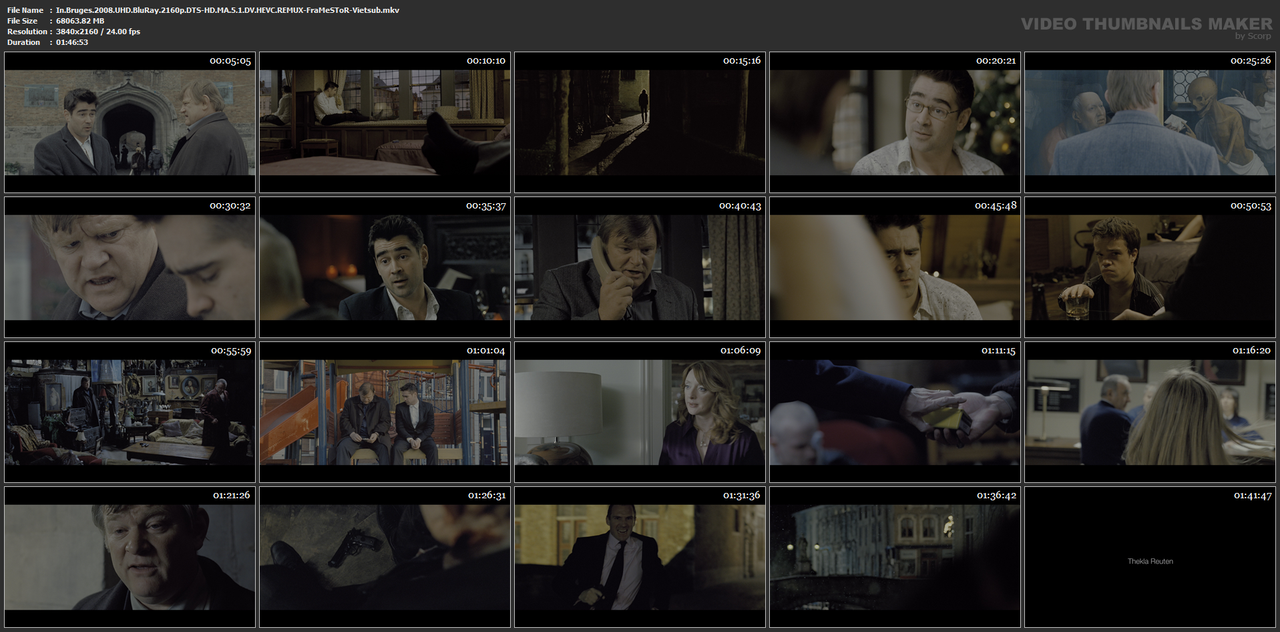The width and height of the screenshot is (1280, 632).
Task: Click the thumbnail at 00:30:32
Action: coord(130,267)
